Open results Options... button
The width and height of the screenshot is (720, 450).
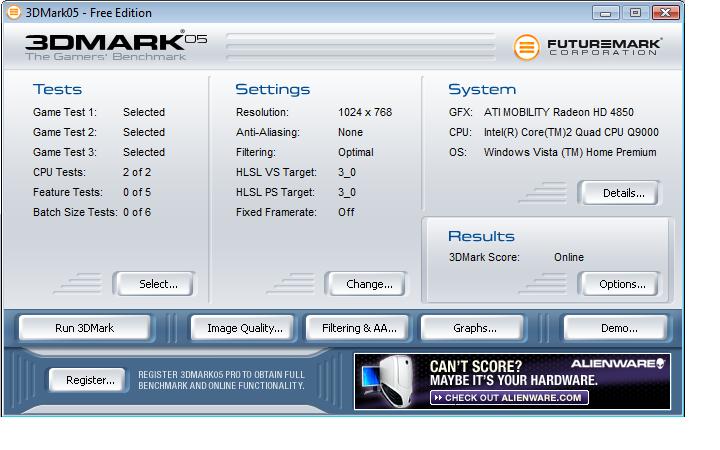pos(620,284)
